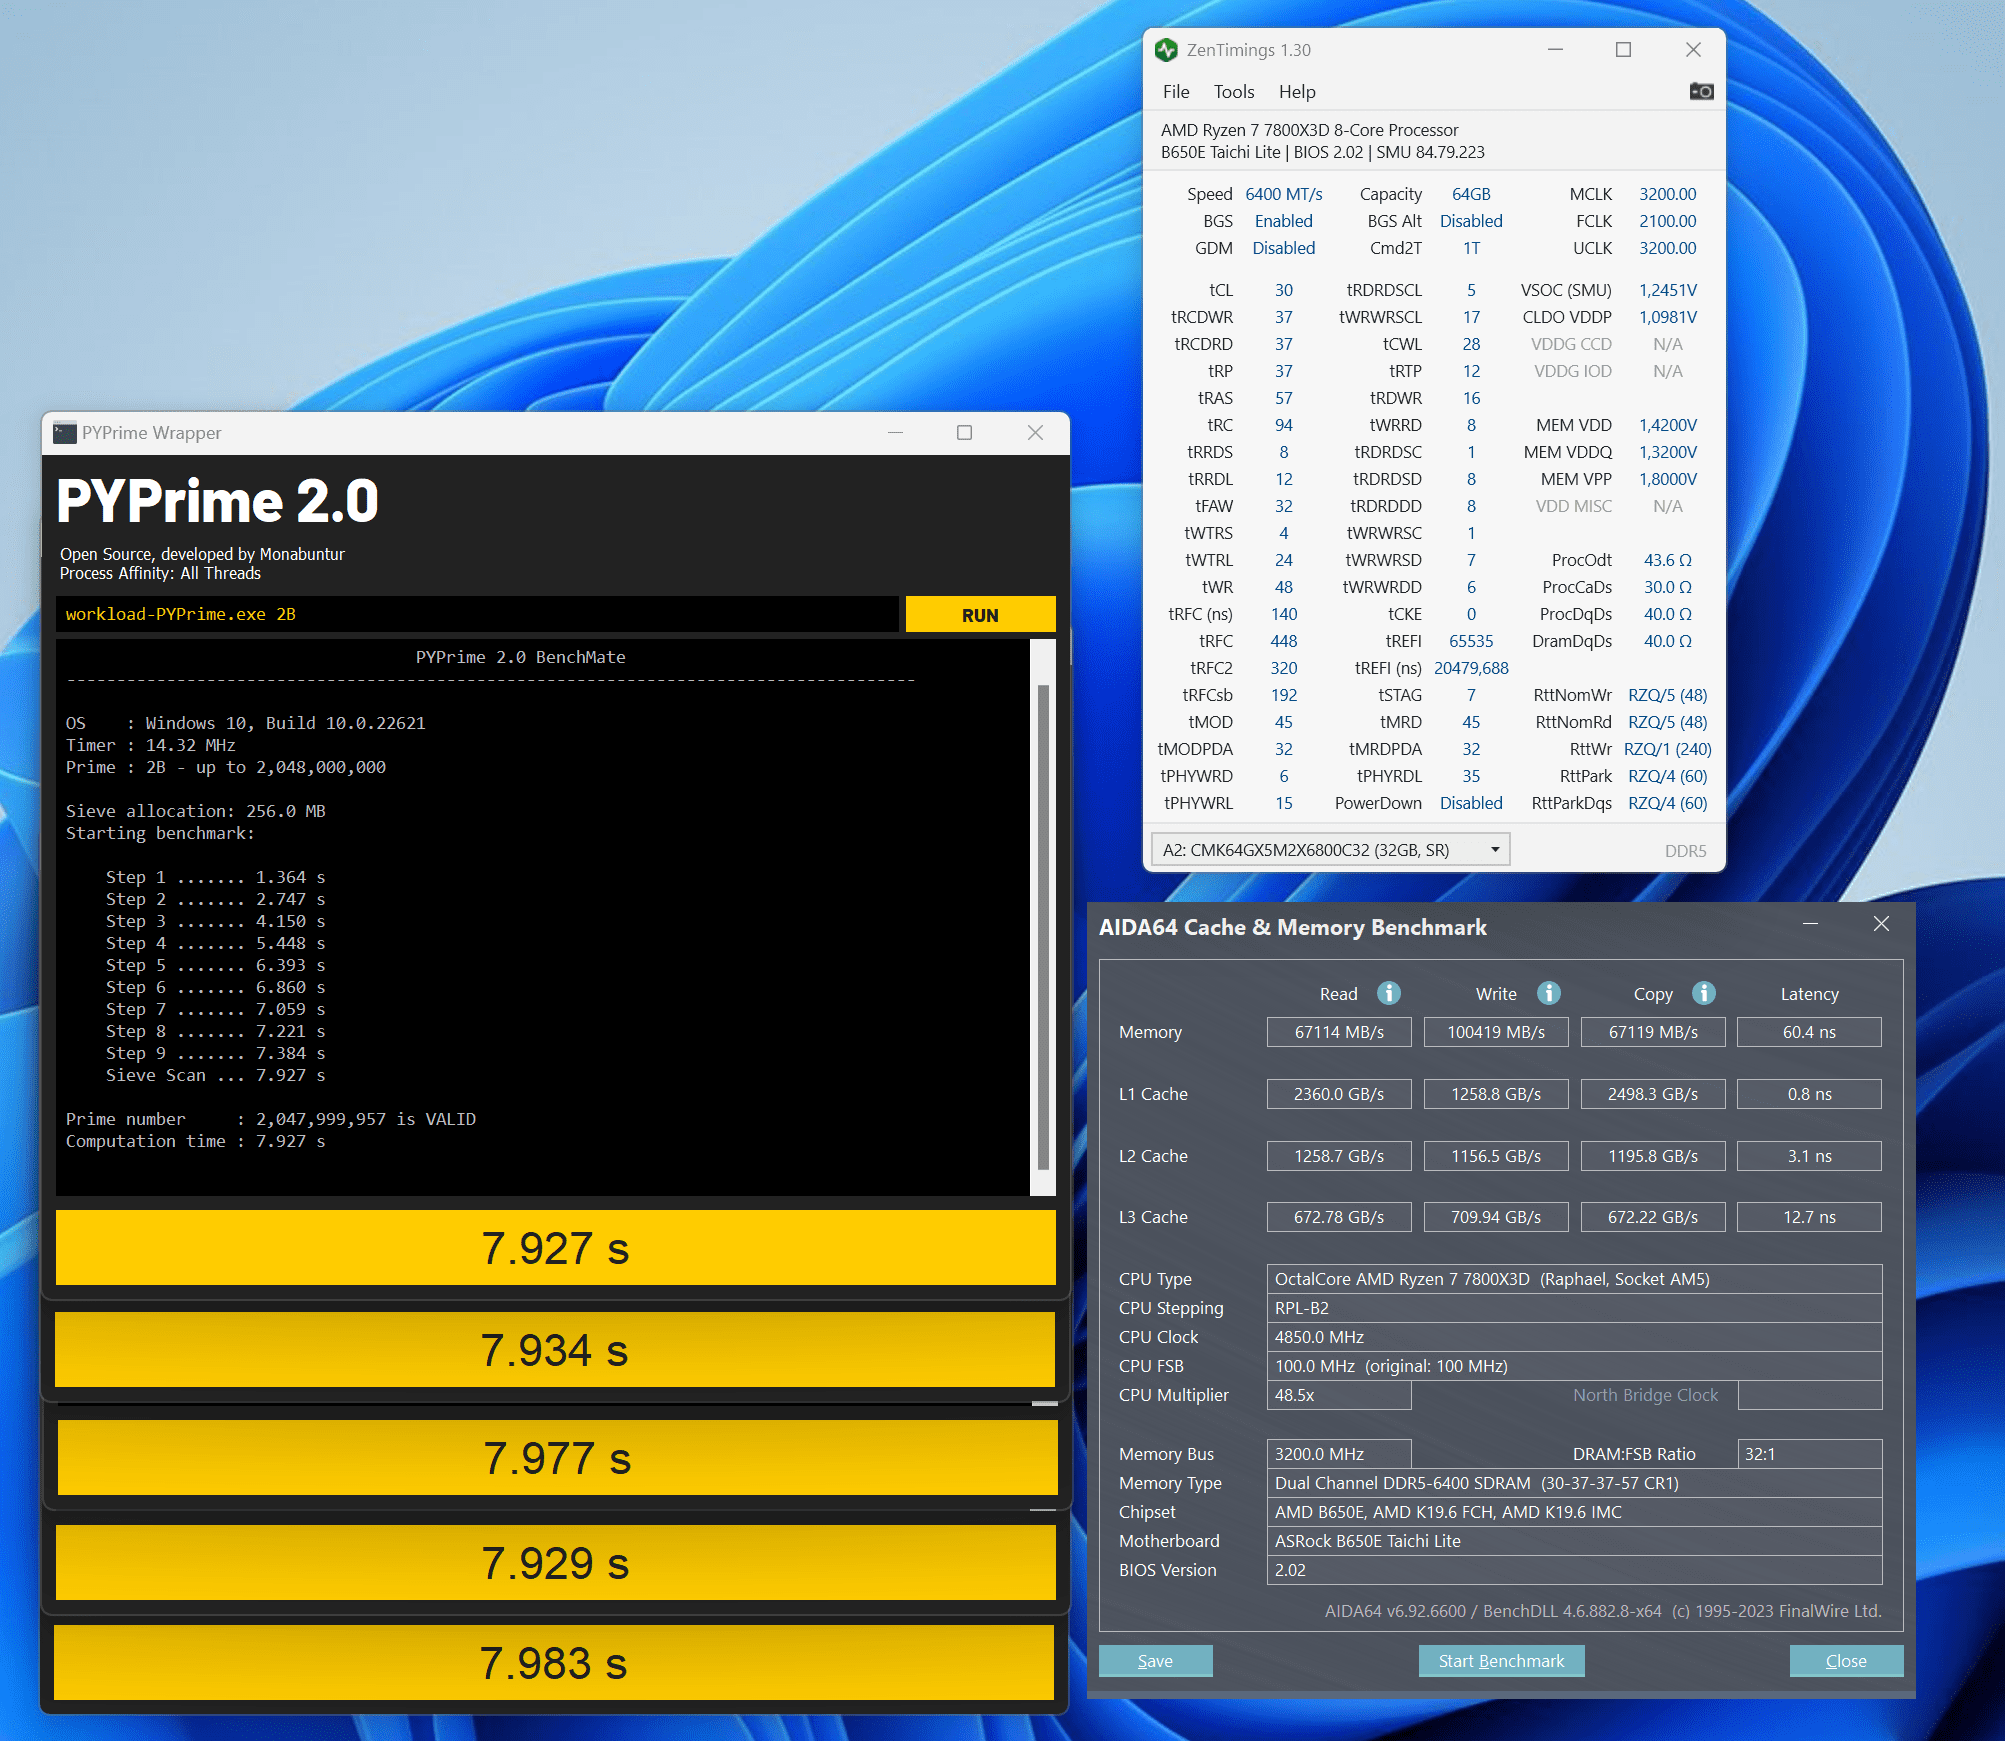
Task: Click the CPU Clock 4850.0 MHz field
Action: pyautogui.click(x=1574, y=1337)
